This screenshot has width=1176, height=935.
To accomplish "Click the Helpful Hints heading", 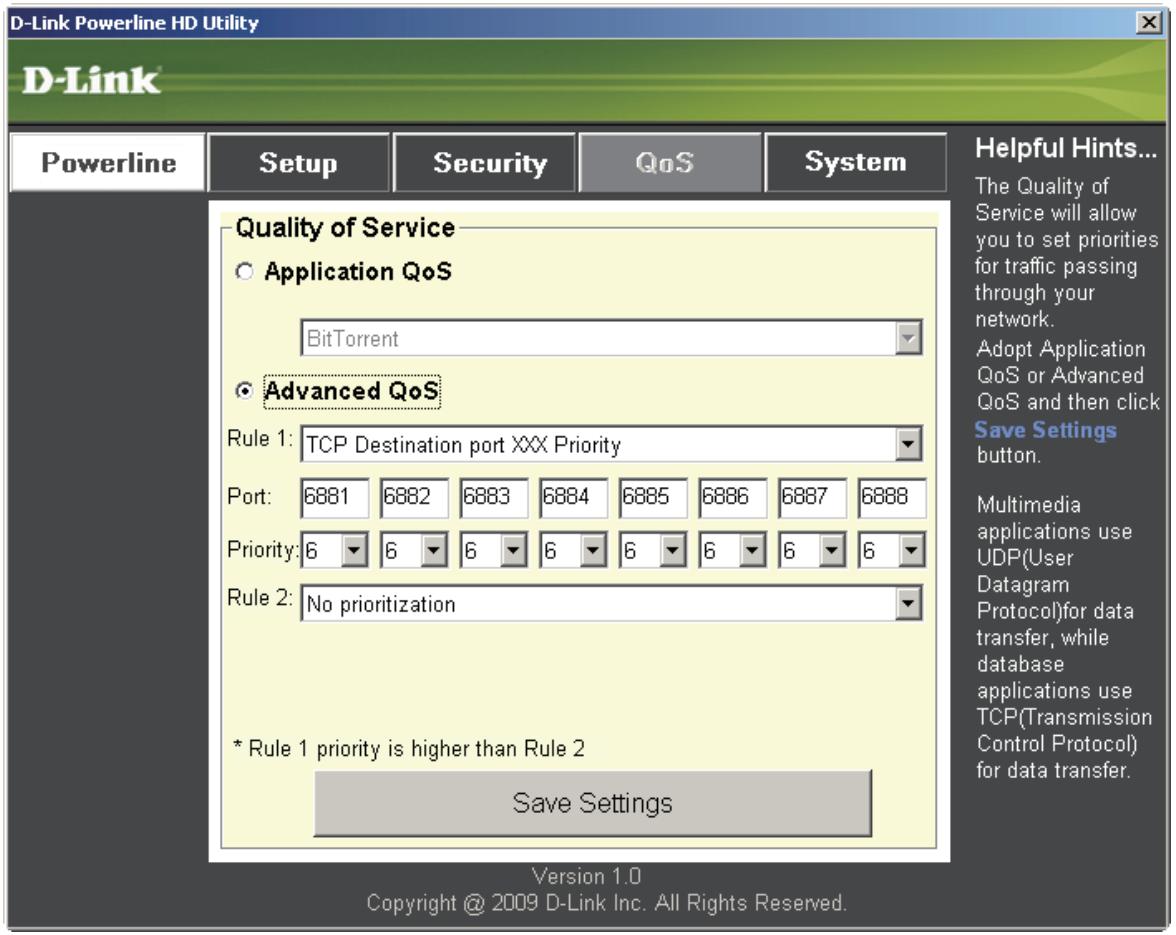I will (x=1065, y=148).
